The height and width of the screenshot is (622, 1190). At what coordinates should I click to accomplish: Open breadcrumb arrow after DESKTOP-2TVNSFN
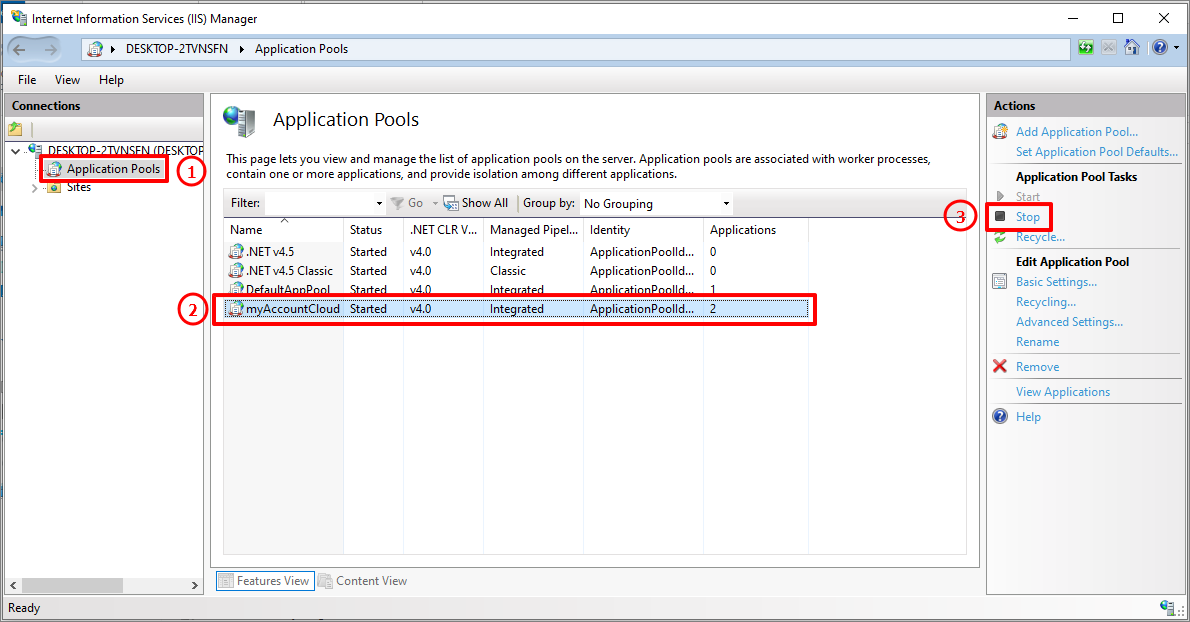click(241, 49)
